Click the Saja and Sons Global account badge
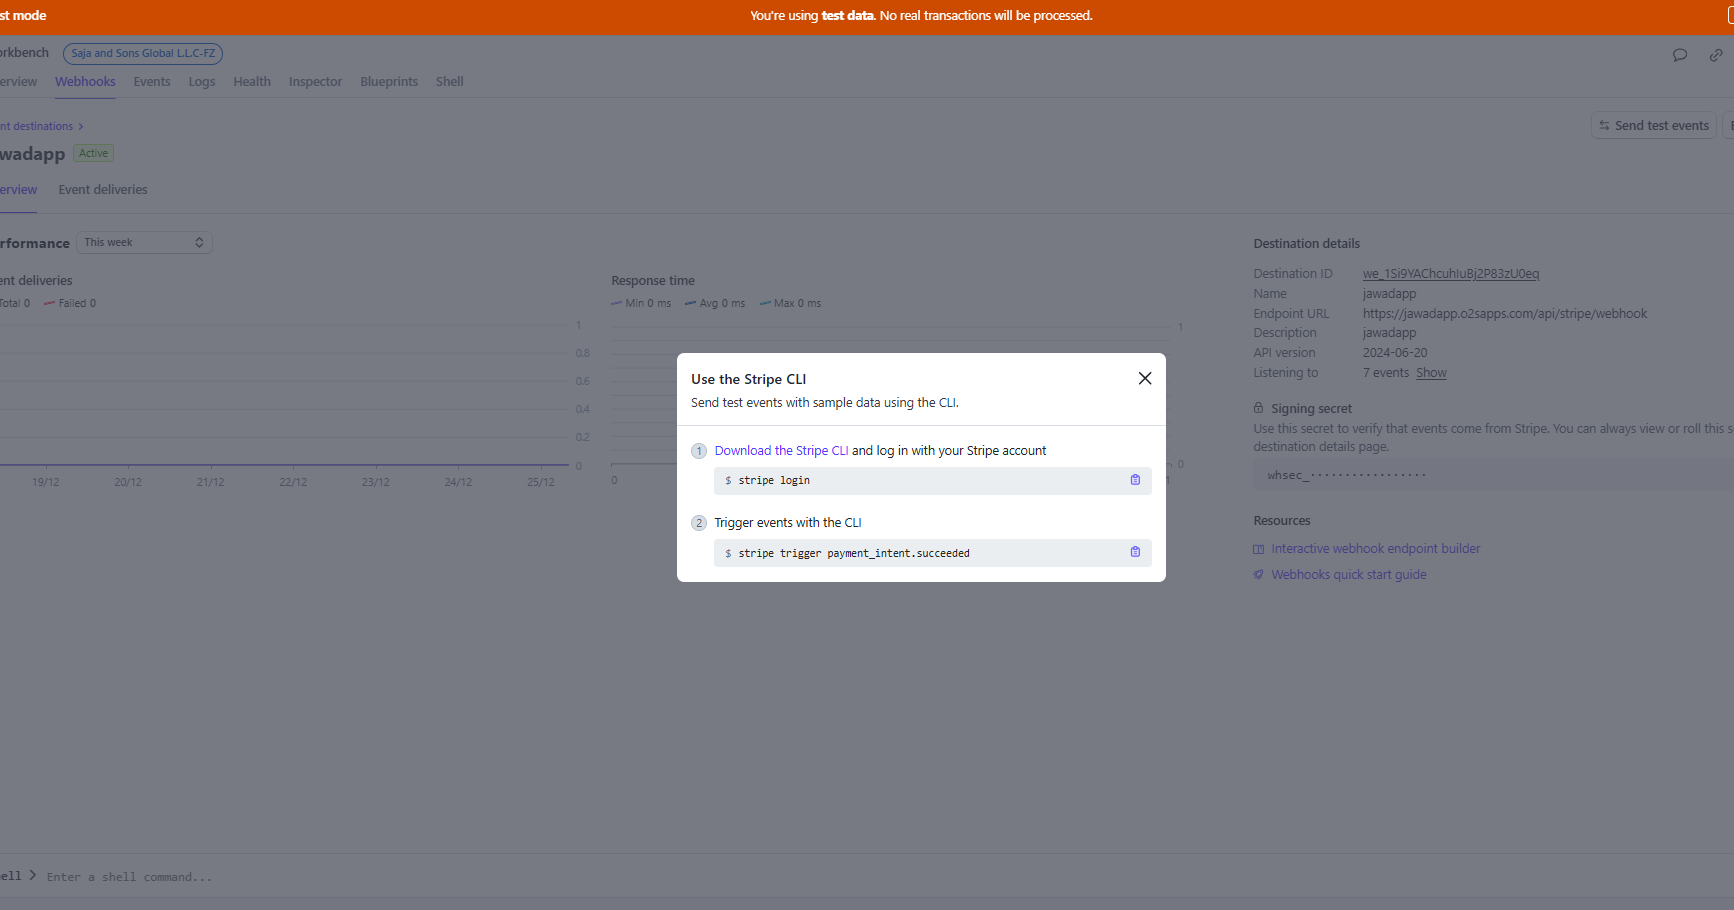 [x=143, y=54]
